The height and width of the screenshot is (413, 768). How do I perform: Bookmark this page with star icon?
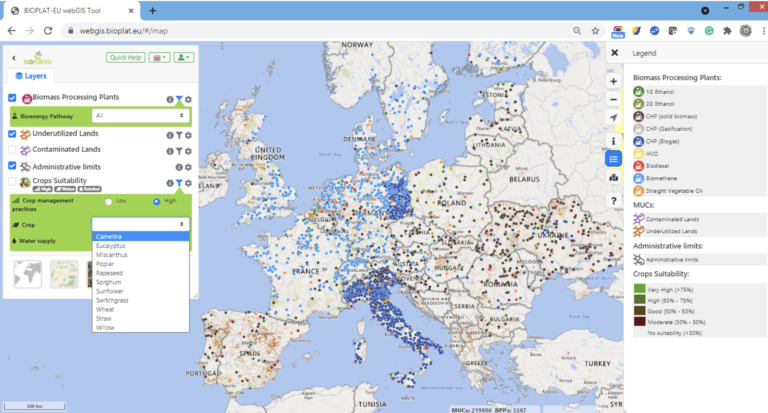[595, 31]
